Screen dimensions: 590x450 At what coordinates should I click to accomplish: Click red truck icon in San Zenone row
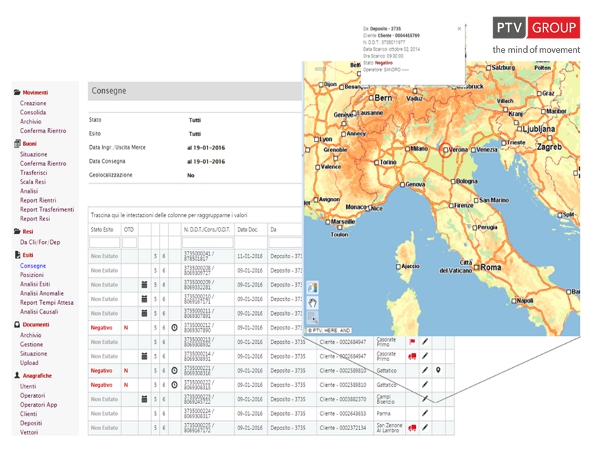click(x=412, y=428)
